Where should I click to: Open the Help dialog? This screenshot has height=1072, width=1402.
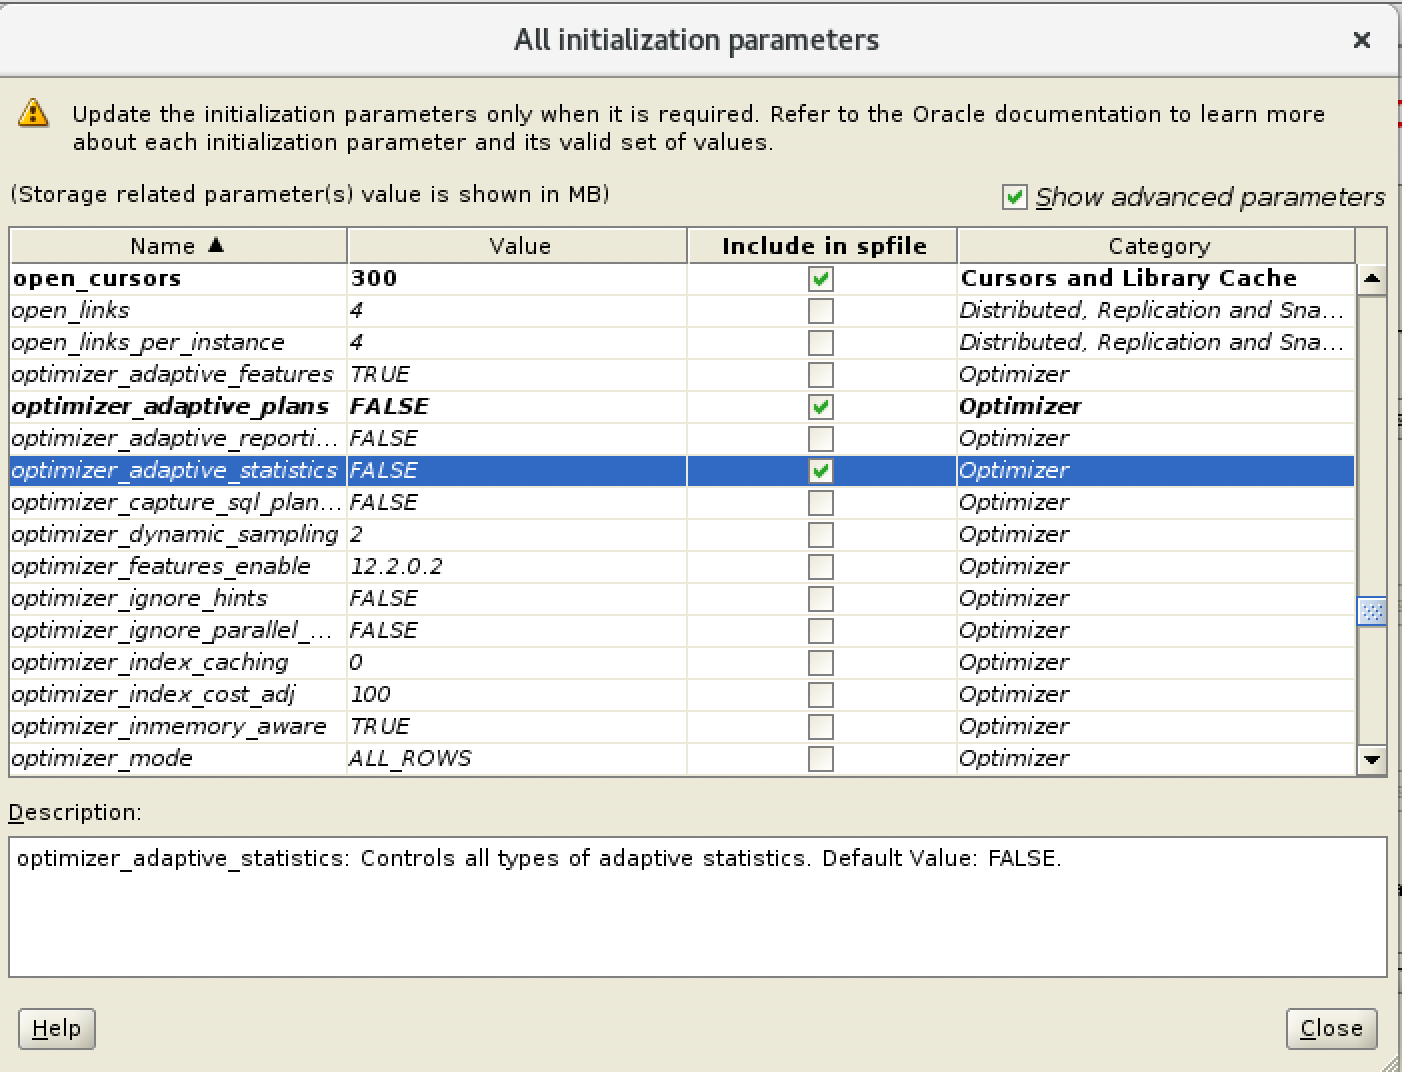tap(56, 1028)
